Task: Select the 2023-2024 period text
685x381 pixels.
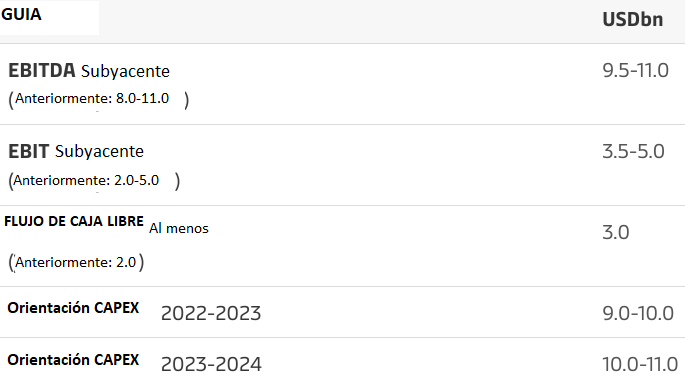Action: point(211,364)
